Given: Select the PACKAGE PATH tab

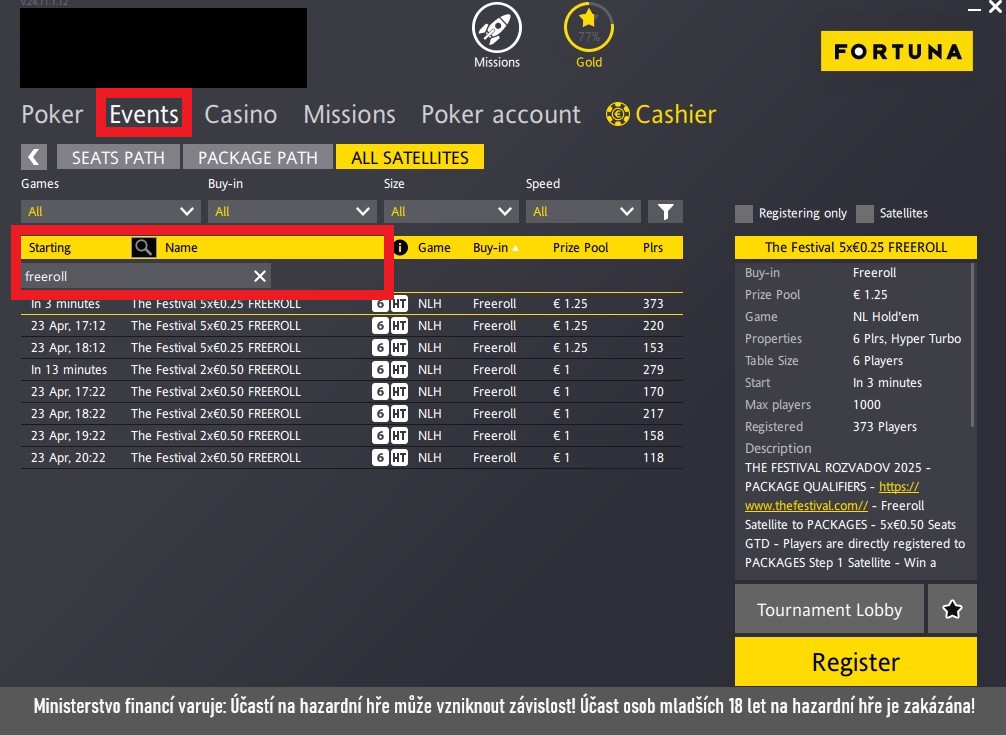Looking at the screenshot, I should (257, 156).
